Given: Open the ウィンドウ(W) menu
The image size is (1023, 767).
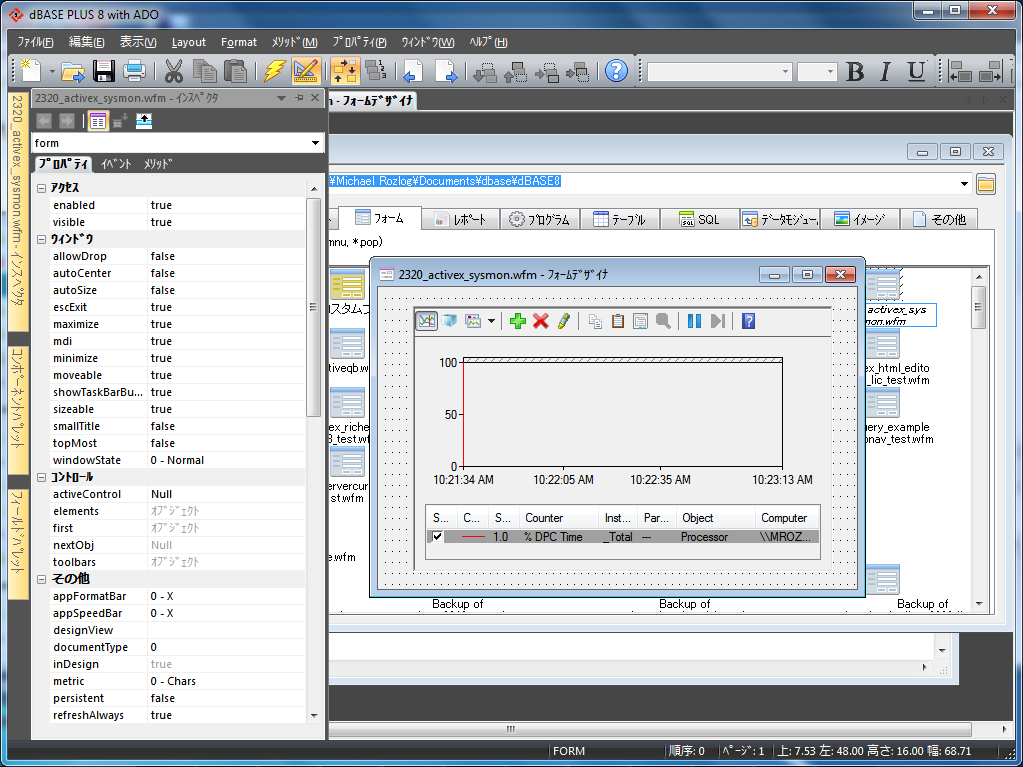Looking at the screenshot, I should coord(427,42).
